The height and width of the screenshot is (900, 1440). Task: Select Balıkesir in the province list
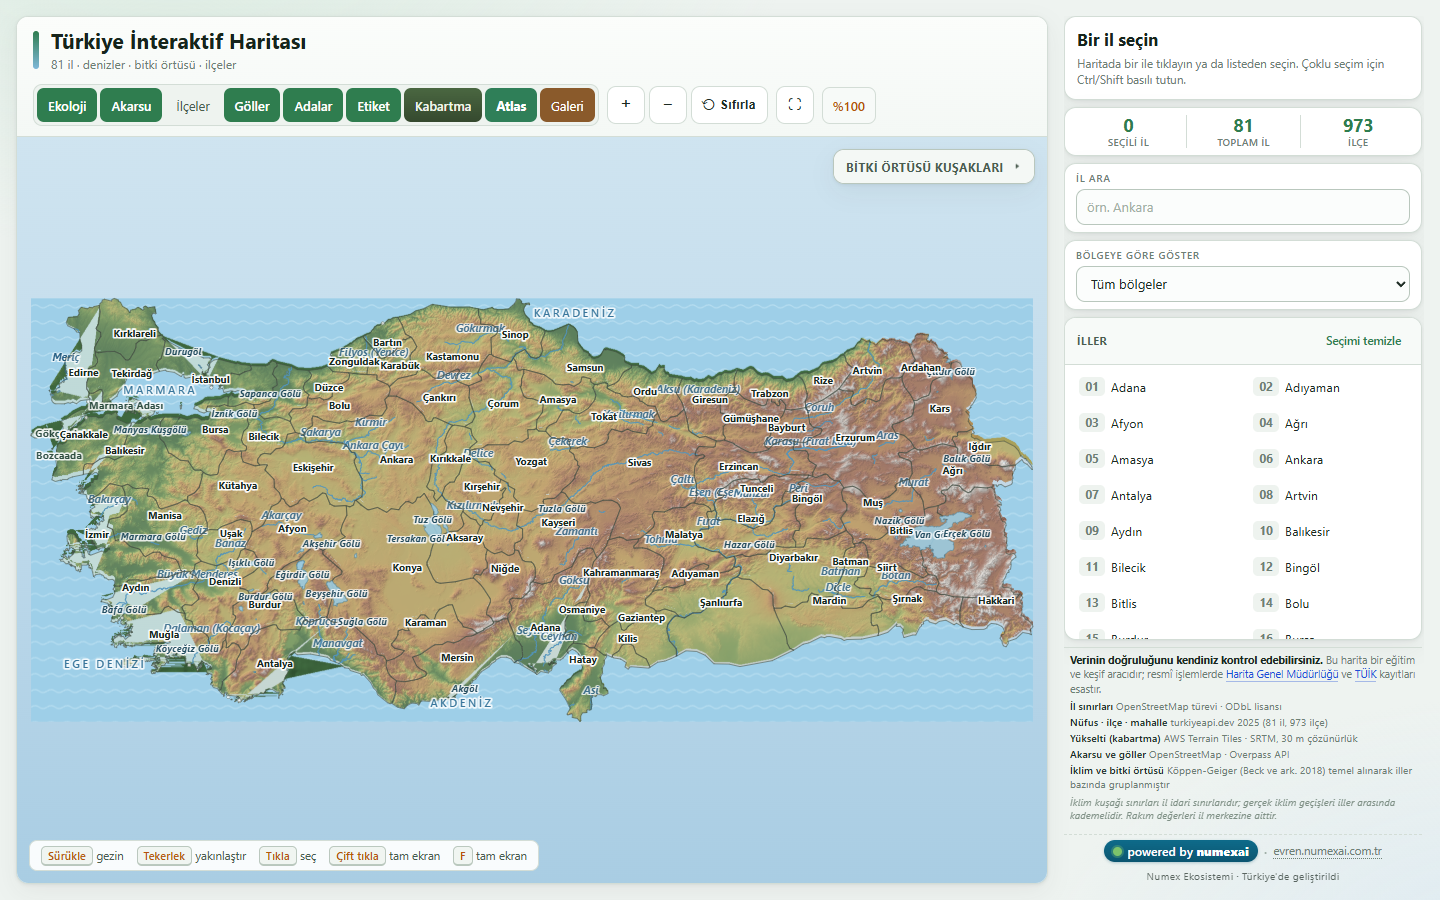[1330, 531]
